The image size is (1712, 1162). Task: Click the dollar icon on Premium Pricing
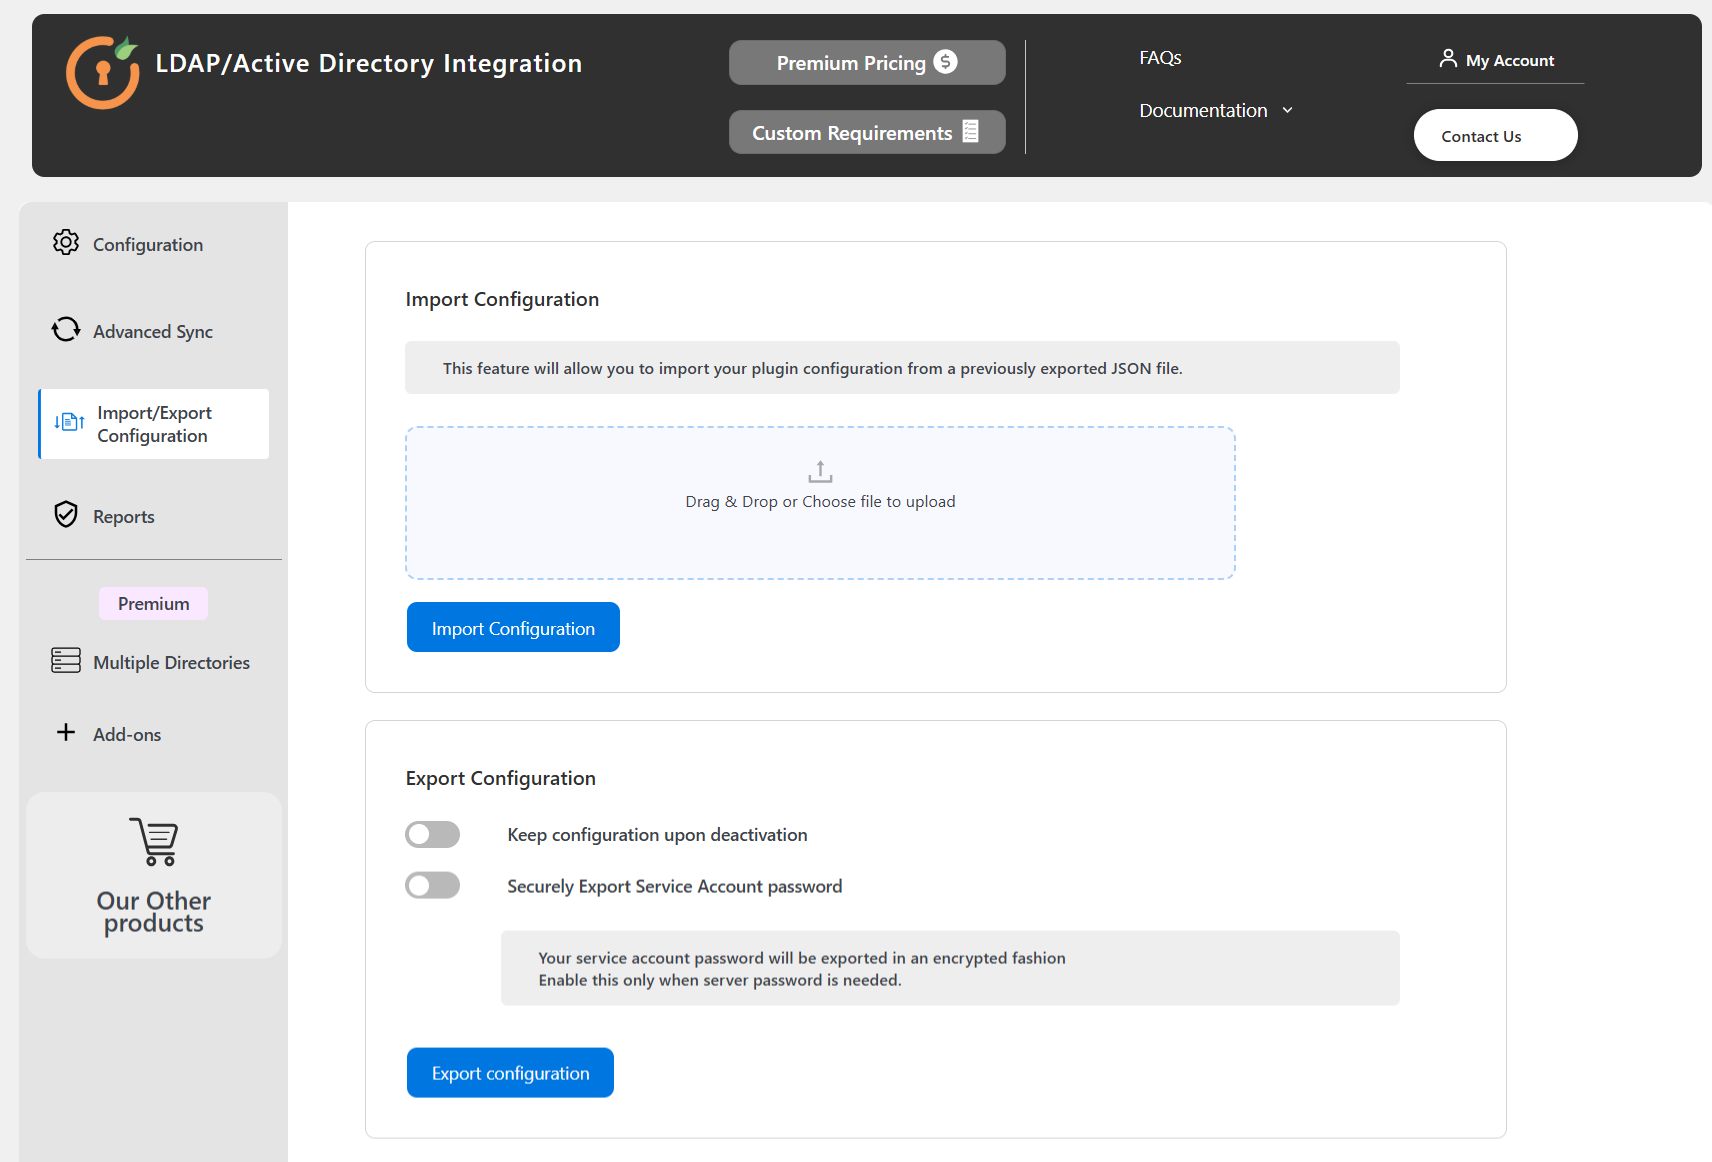click(944, 62)
